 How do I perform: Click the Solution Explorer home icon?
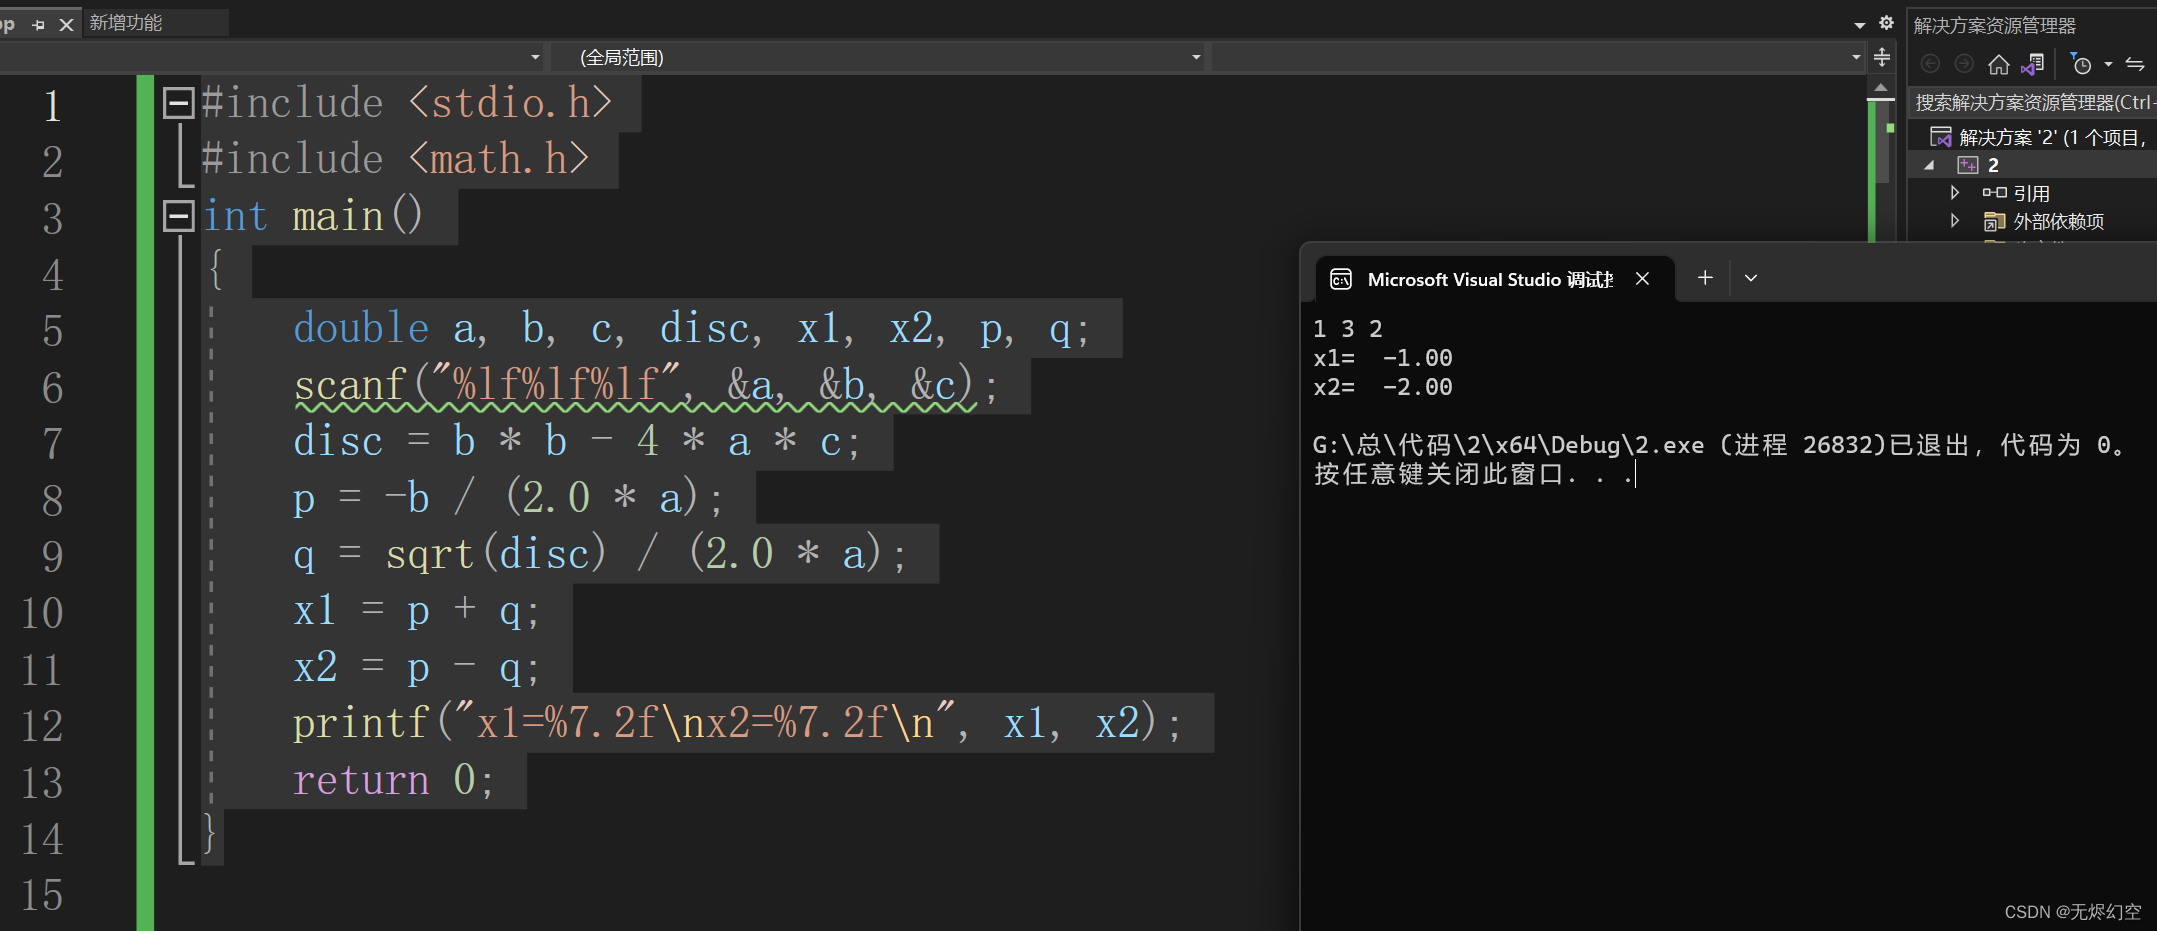(1998, 65)
